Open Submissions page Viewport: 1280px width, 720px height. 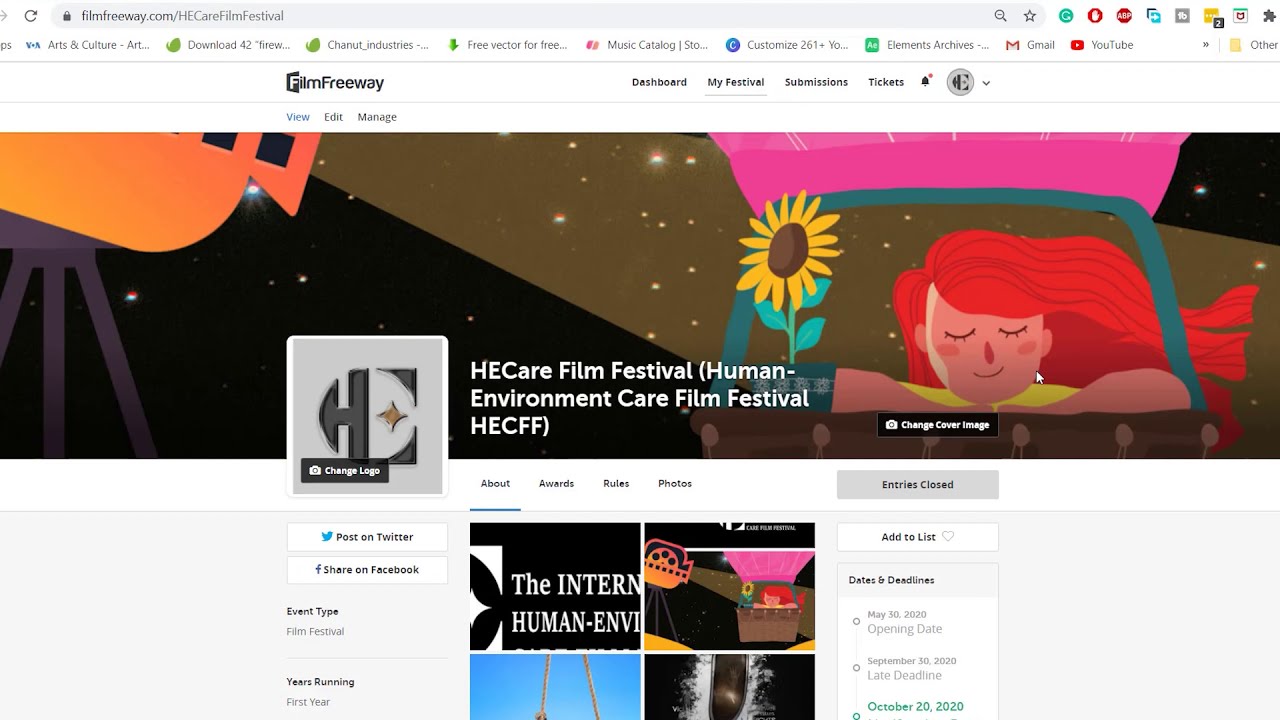[x=816, y=82]
